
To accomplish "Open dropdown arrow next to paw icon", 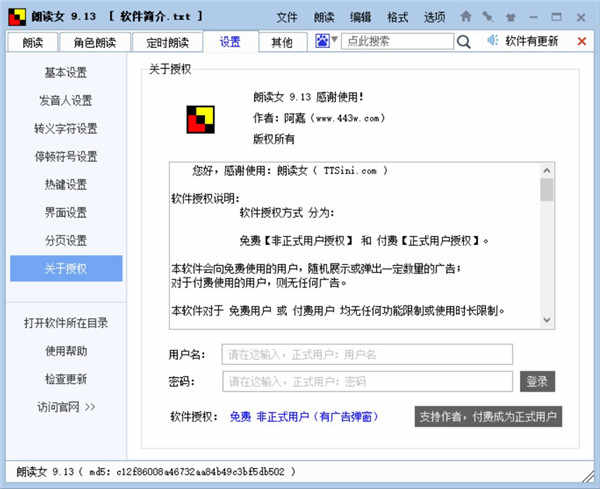I will pos(334,39).
